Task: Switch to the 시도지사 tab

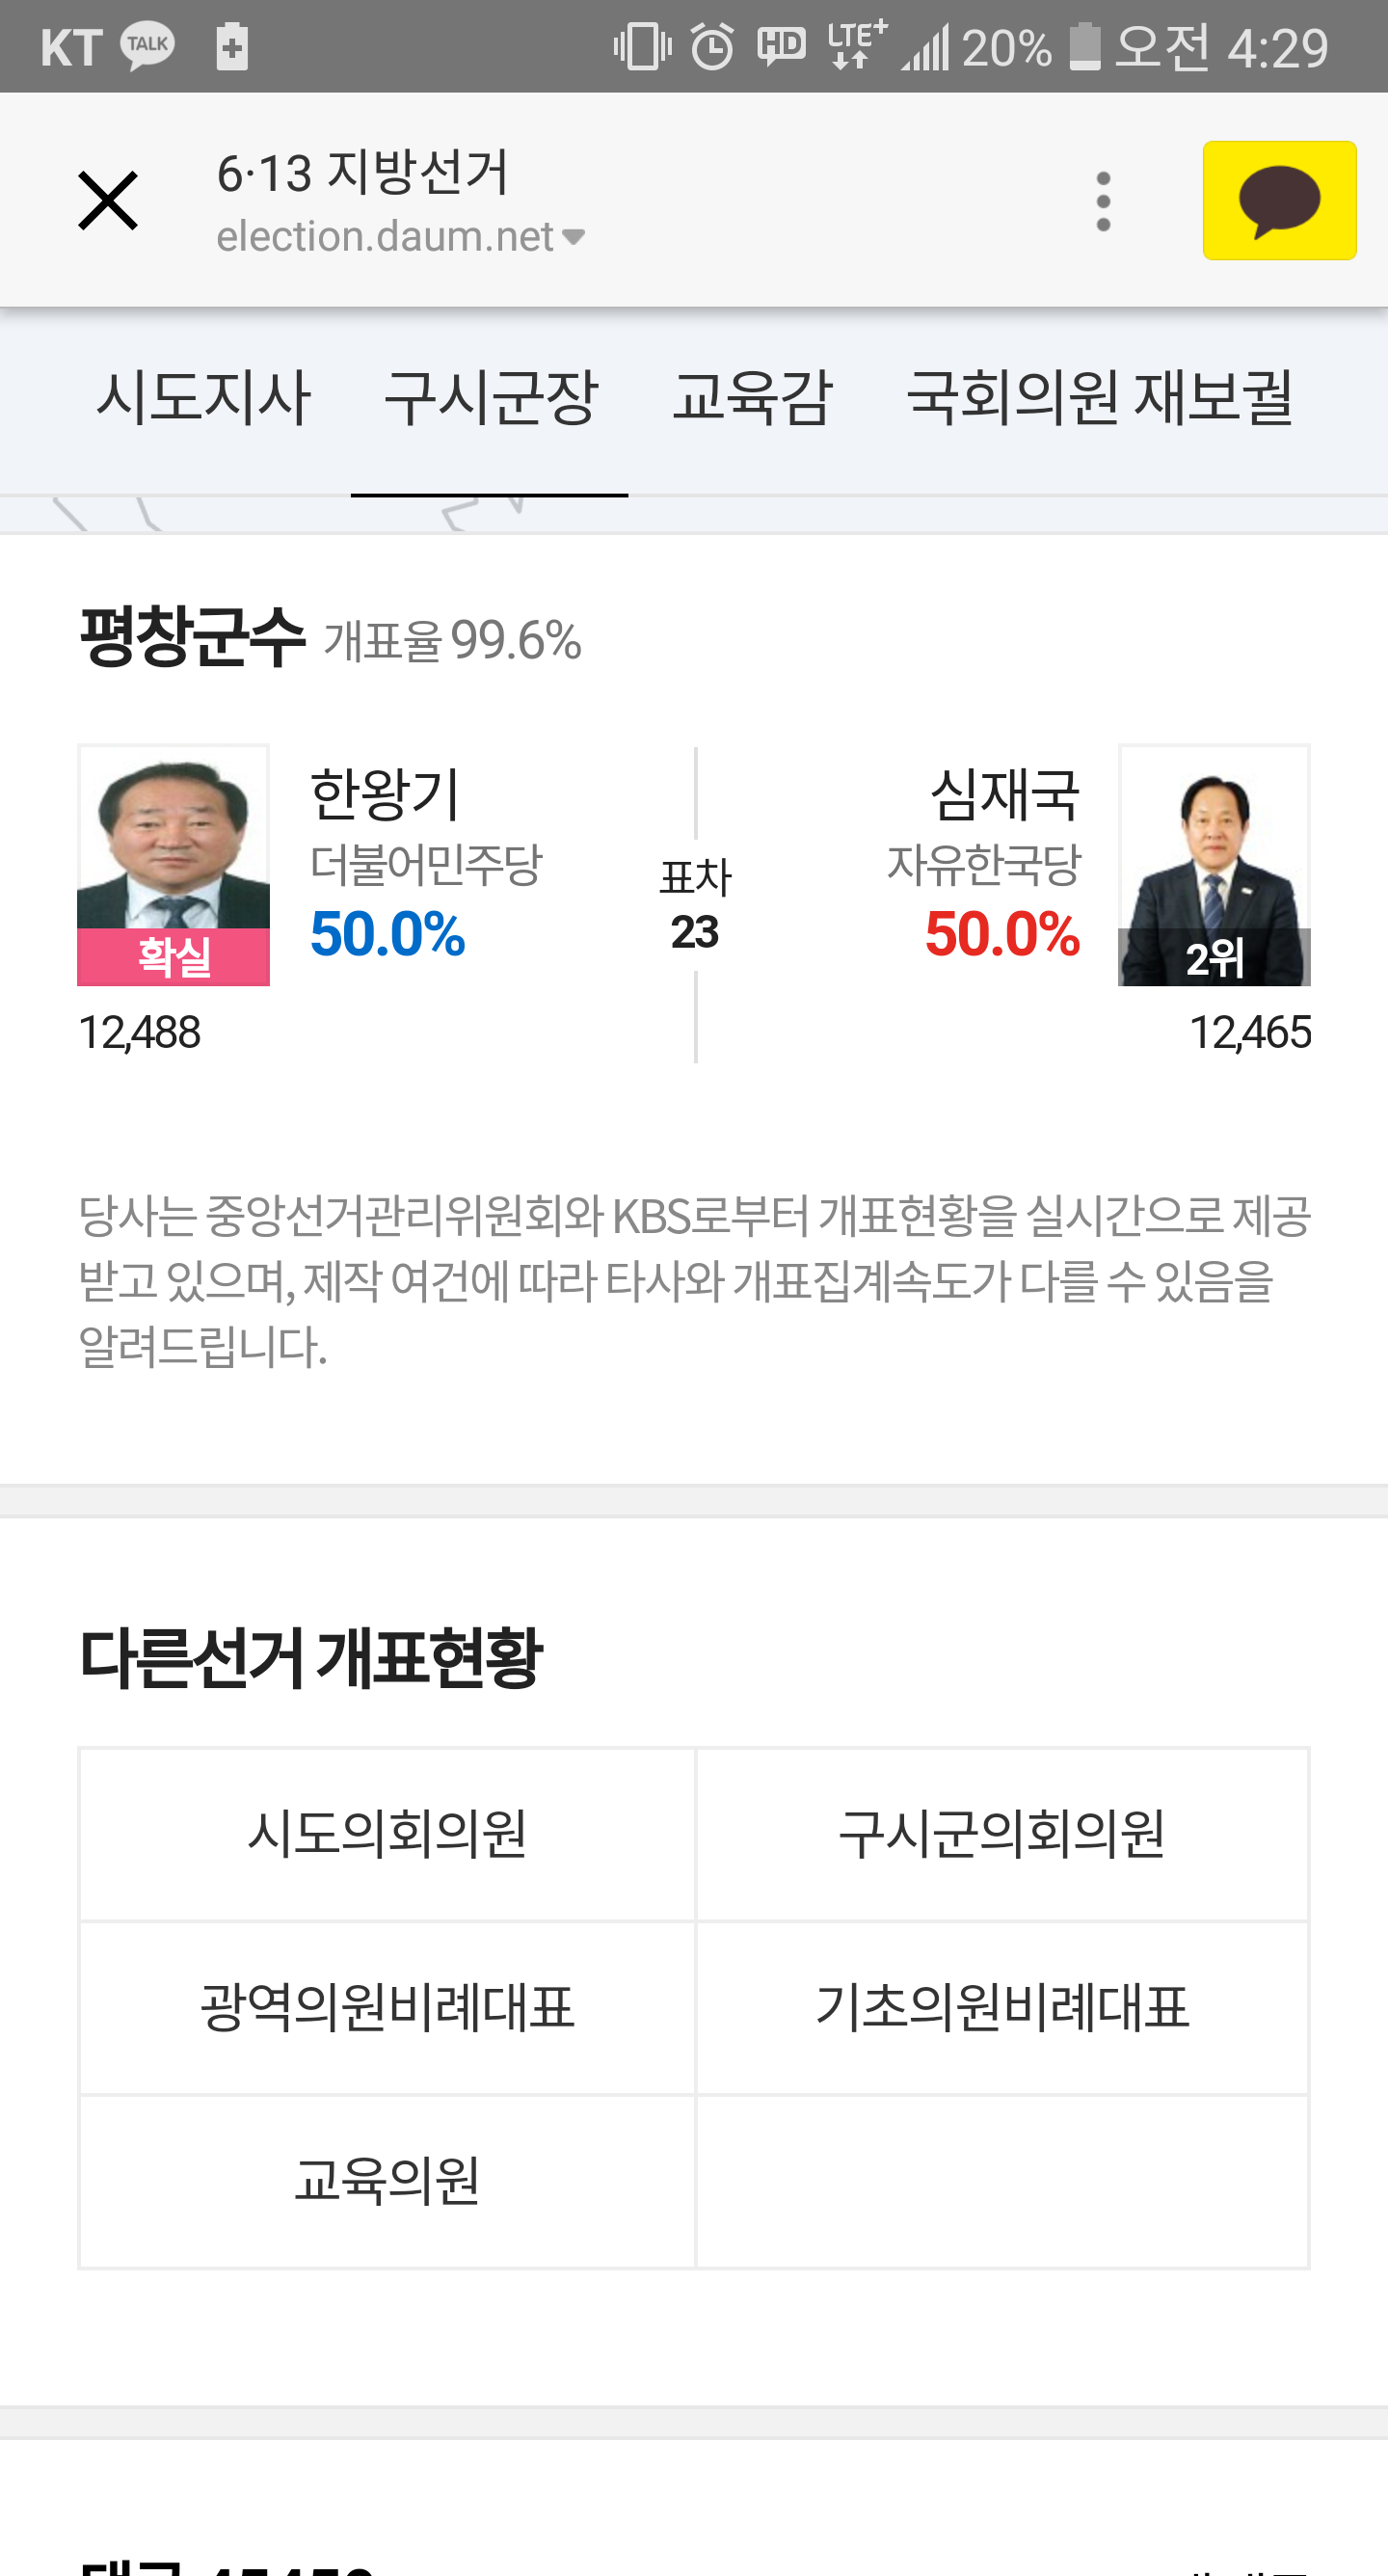Action: click(x=203, y=397)
